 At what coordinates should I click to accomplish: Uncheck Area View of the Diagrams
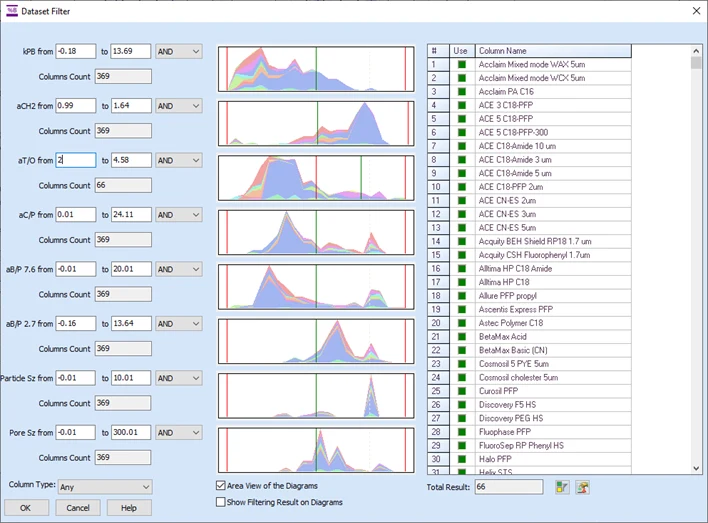[x=221, y=486]
